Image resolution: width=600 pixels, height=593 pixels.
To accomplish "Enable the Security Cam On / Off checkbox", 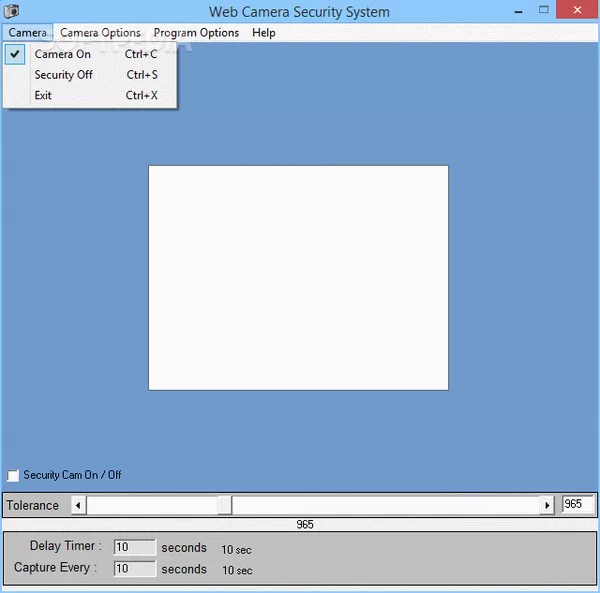I will click(x=14, y=475).
